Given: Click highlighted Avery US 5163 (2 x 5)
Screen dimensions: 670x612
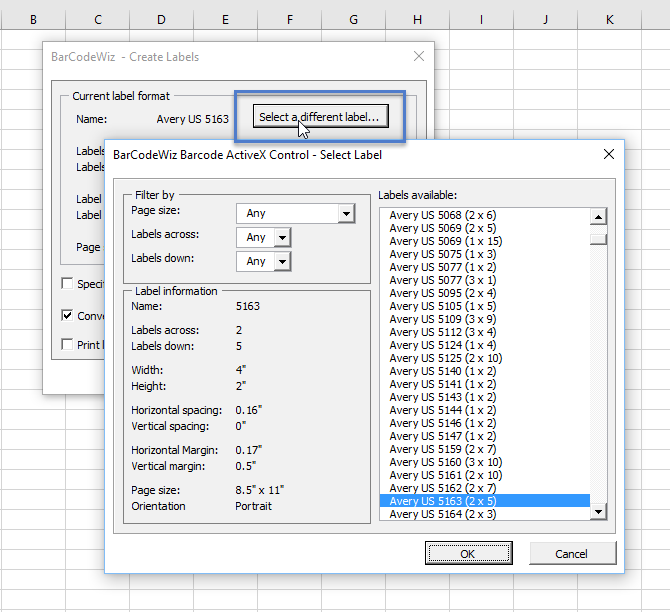Looking at the screenshot, I should pos(485,501).
